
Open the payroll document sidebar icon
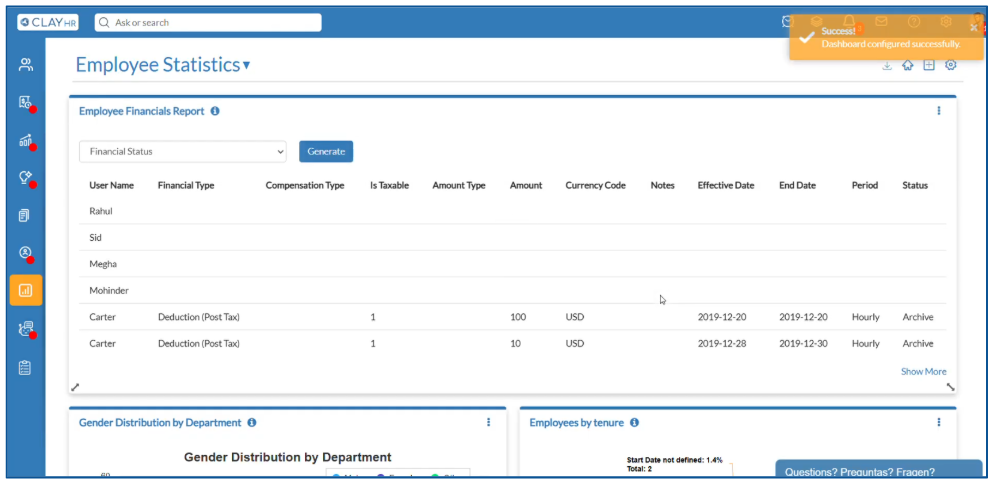tap(25, 103)
